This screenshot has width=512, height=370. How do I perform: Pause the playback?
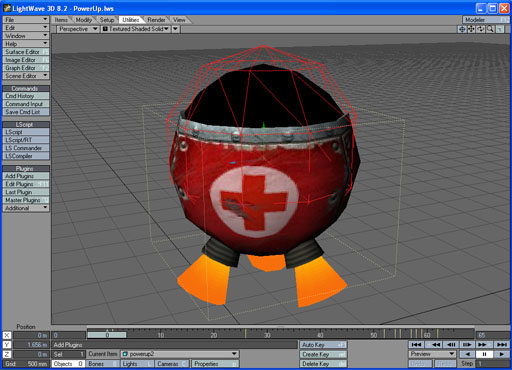(484, 354)
